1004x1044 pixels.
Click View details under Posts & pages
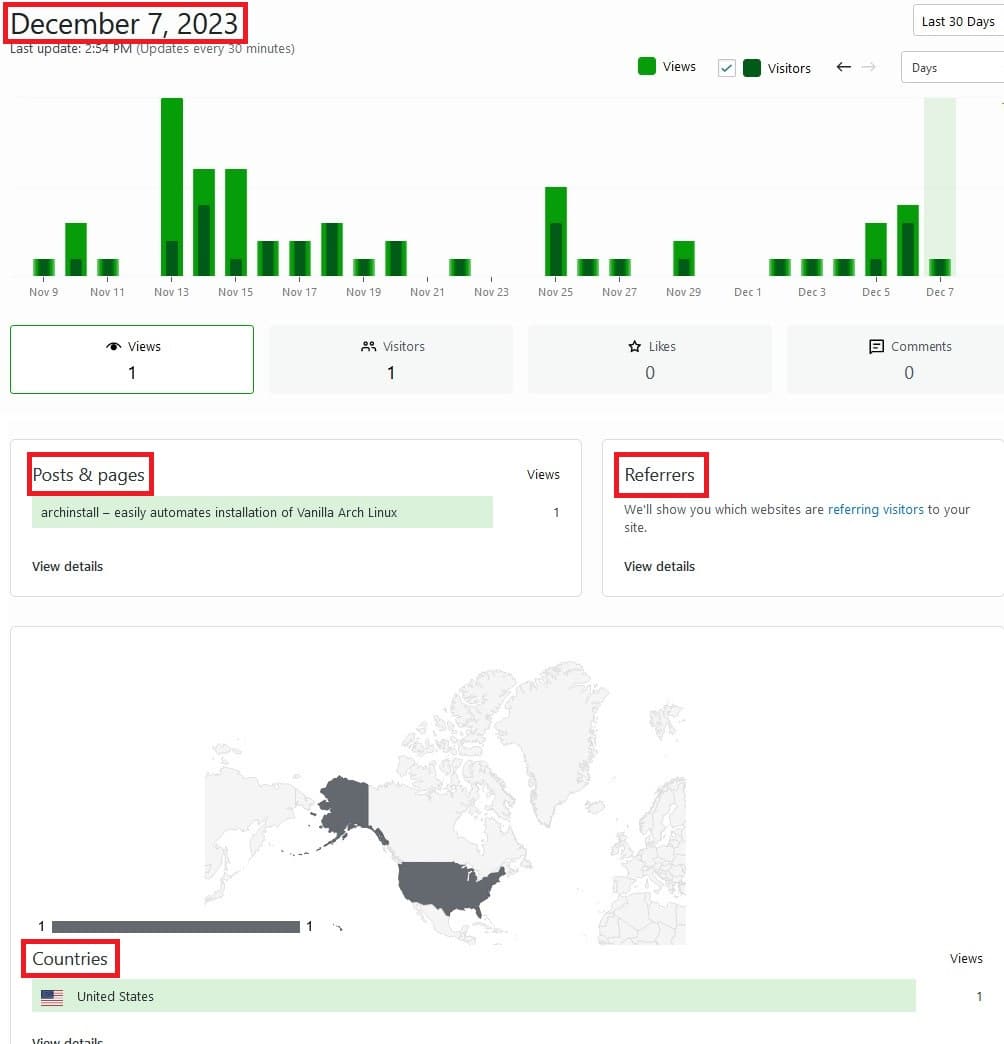[x=67, y=566]
